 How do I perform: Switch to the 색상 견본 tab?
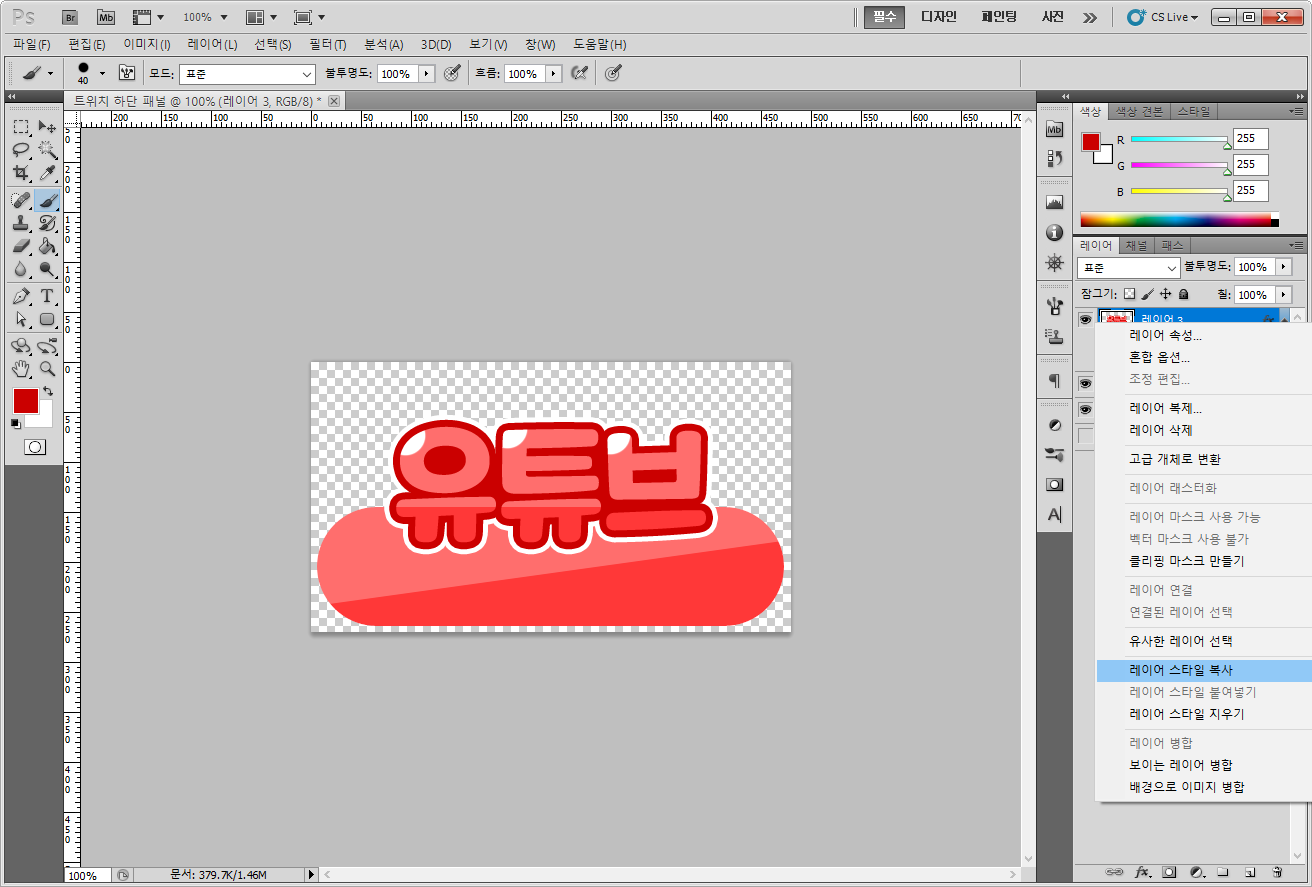[x=1138, y=111]
